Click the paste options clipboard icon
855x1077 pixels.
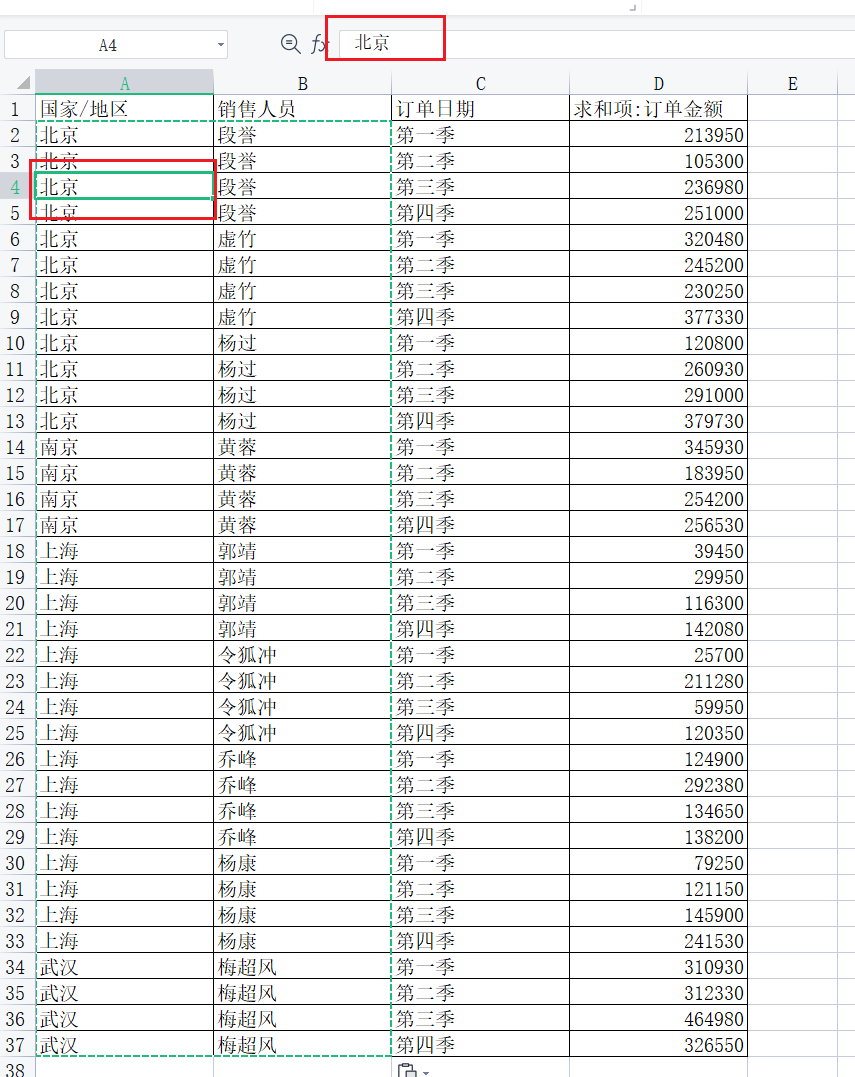click(x=406, y=1071)
